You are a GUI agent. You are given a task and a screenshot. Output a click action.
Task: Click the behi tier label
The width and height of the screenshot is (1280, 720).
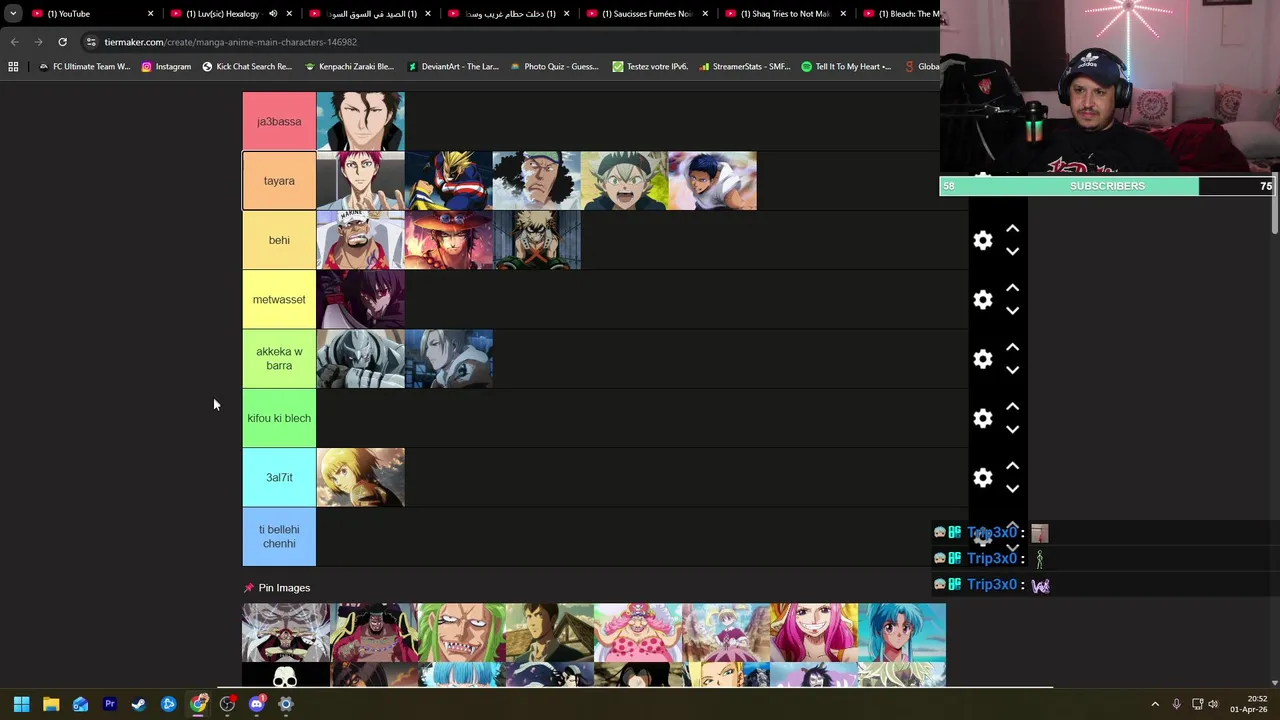pyautogui.click(x=279, y=240)
